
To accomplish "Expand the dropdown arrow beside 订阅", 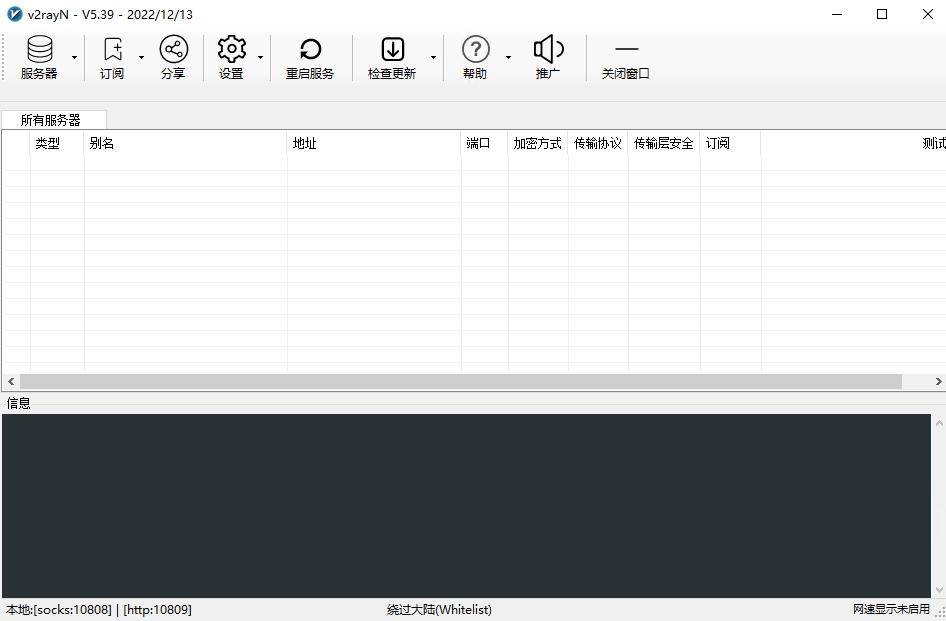I will click(141, 58).
